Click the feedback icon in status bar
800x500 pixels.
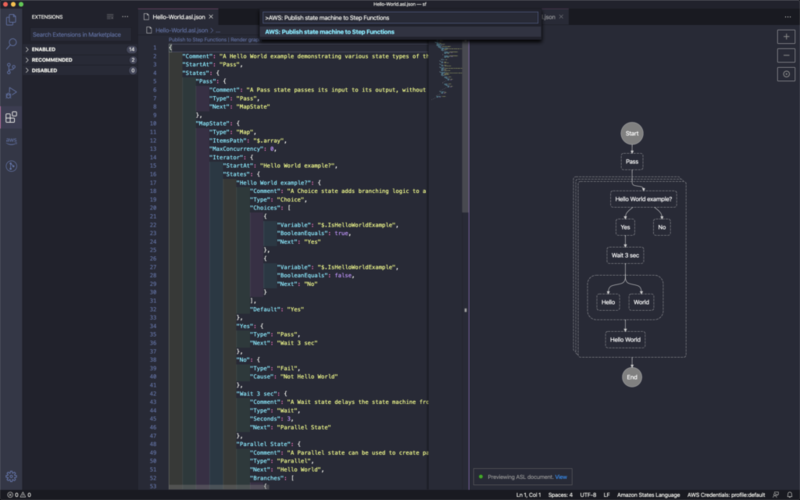tap(776, 494)
